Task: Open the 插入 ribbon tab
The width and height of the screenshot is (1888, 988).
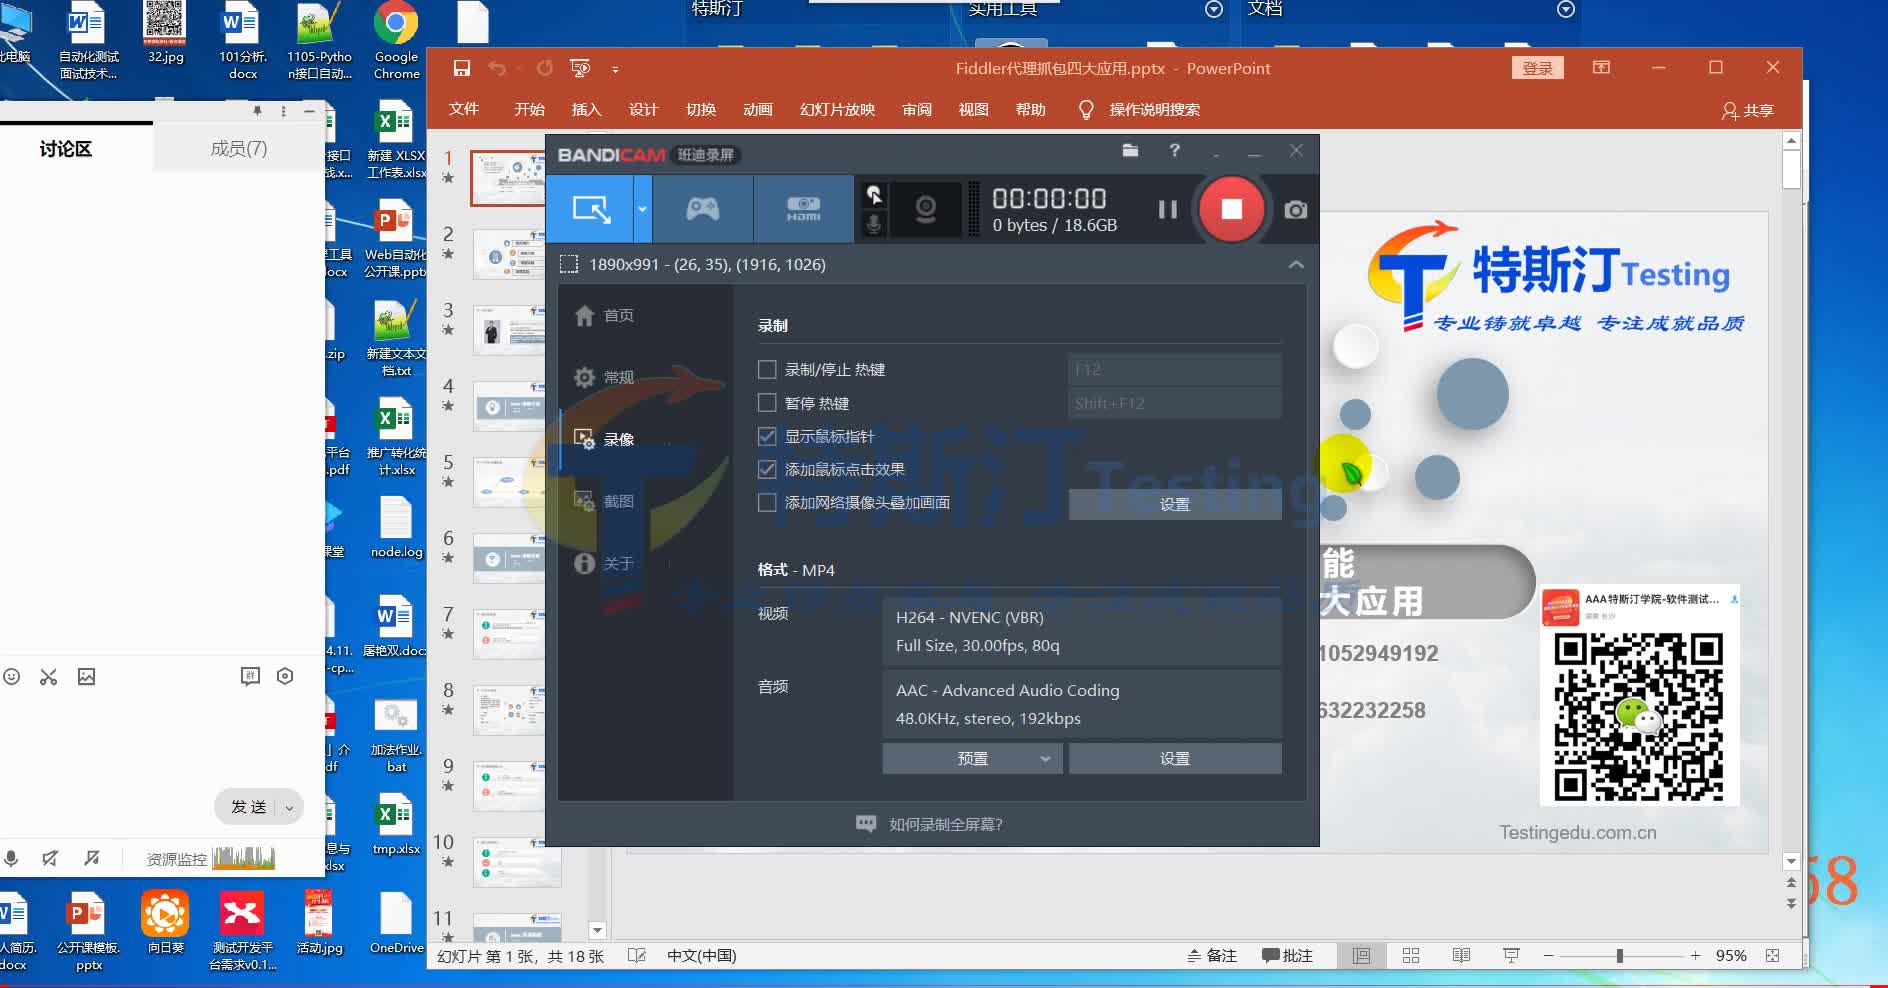Action: coord(586,109)
